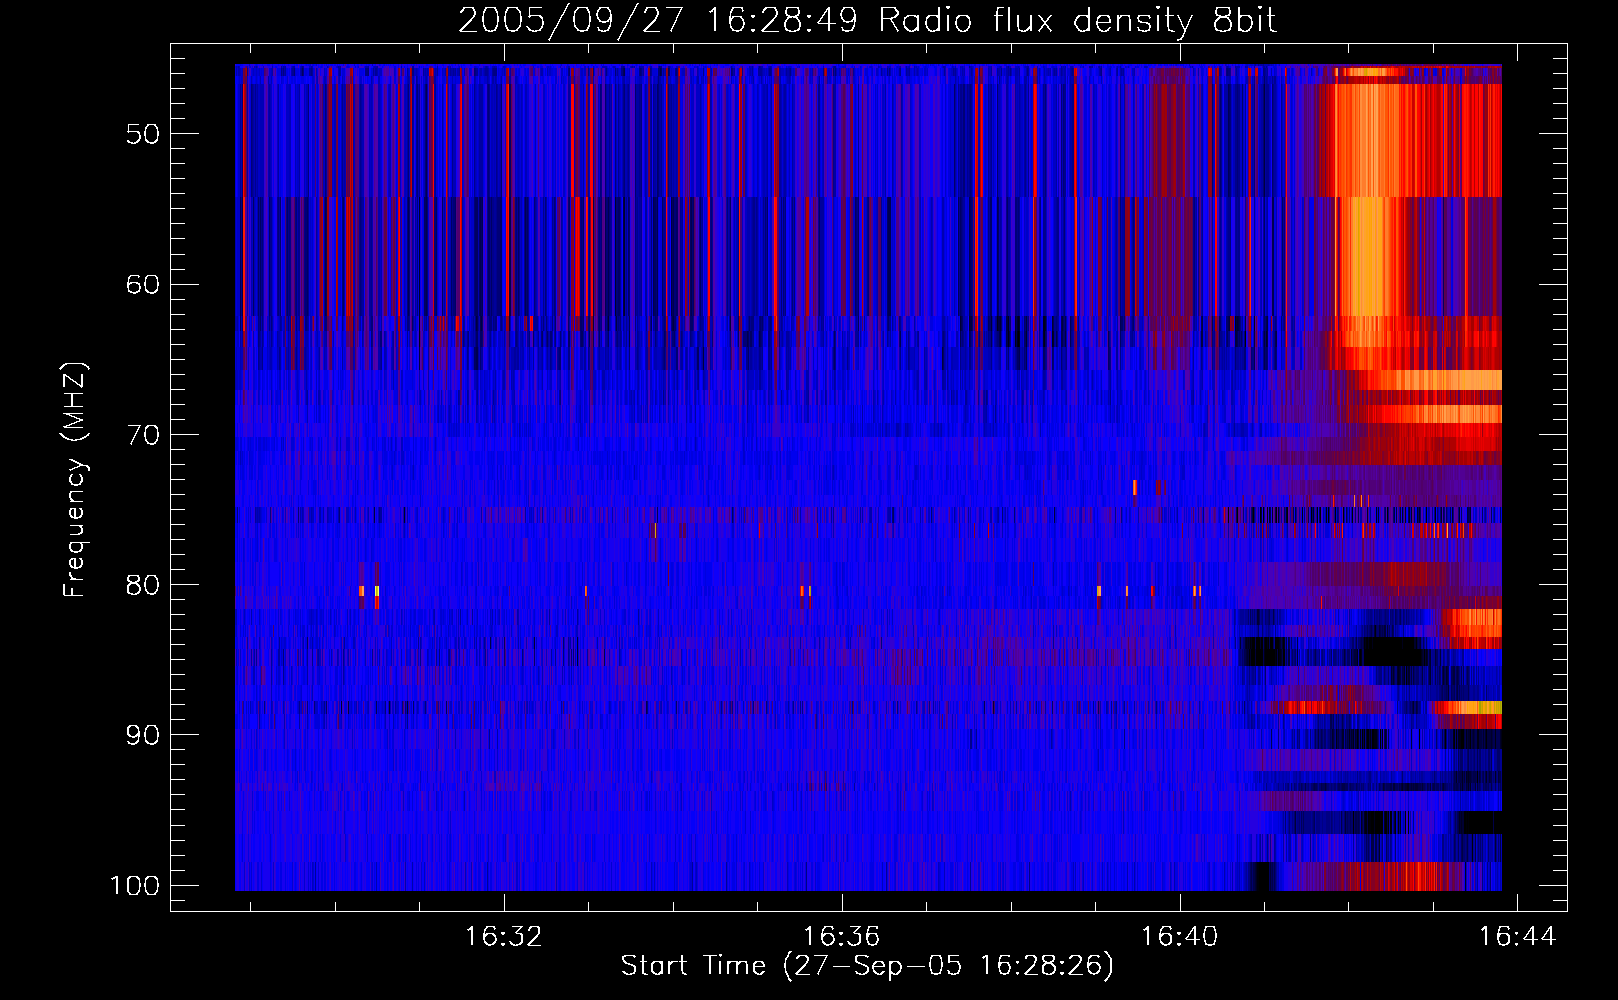Click the 90 frequency tick label
The image size is (1618, 1000).
point(143,735)
